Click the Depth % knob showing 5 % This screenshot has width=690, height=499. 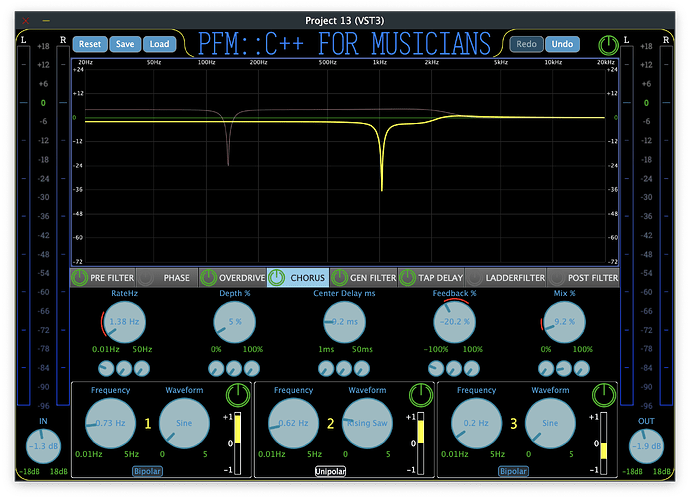(x=235, y=322)
